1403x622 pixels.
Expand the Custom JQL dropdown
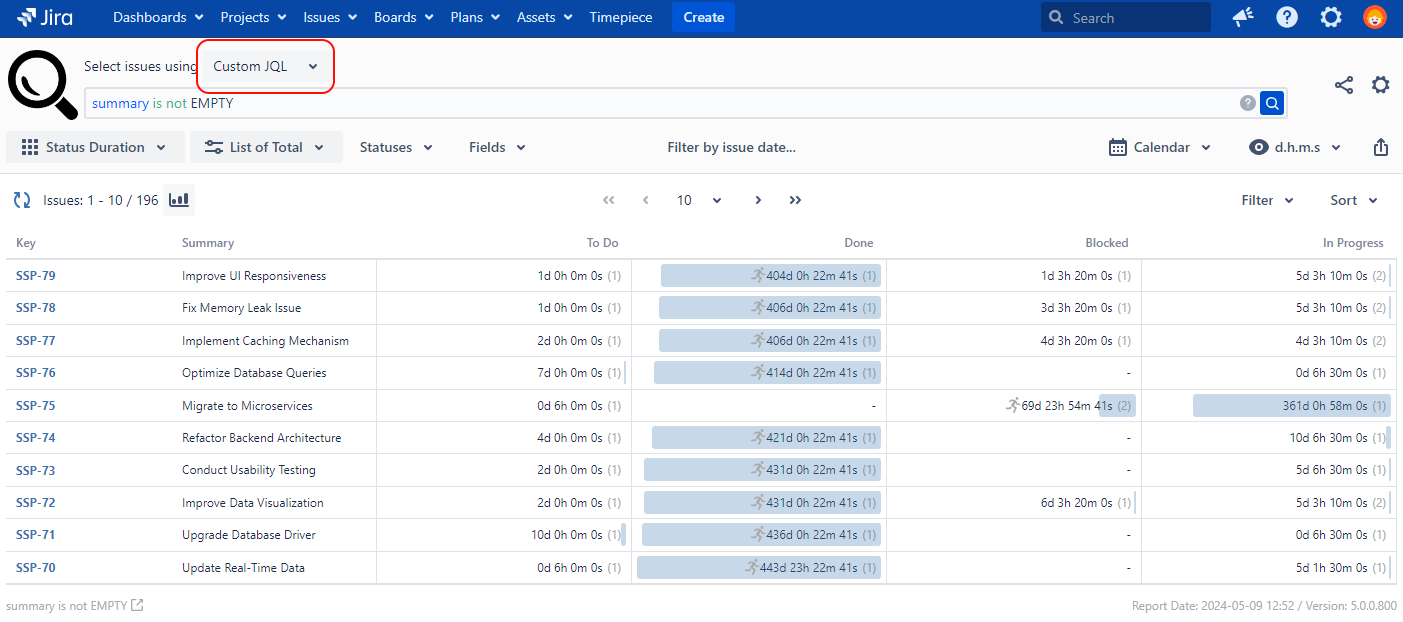coord(265,66)
